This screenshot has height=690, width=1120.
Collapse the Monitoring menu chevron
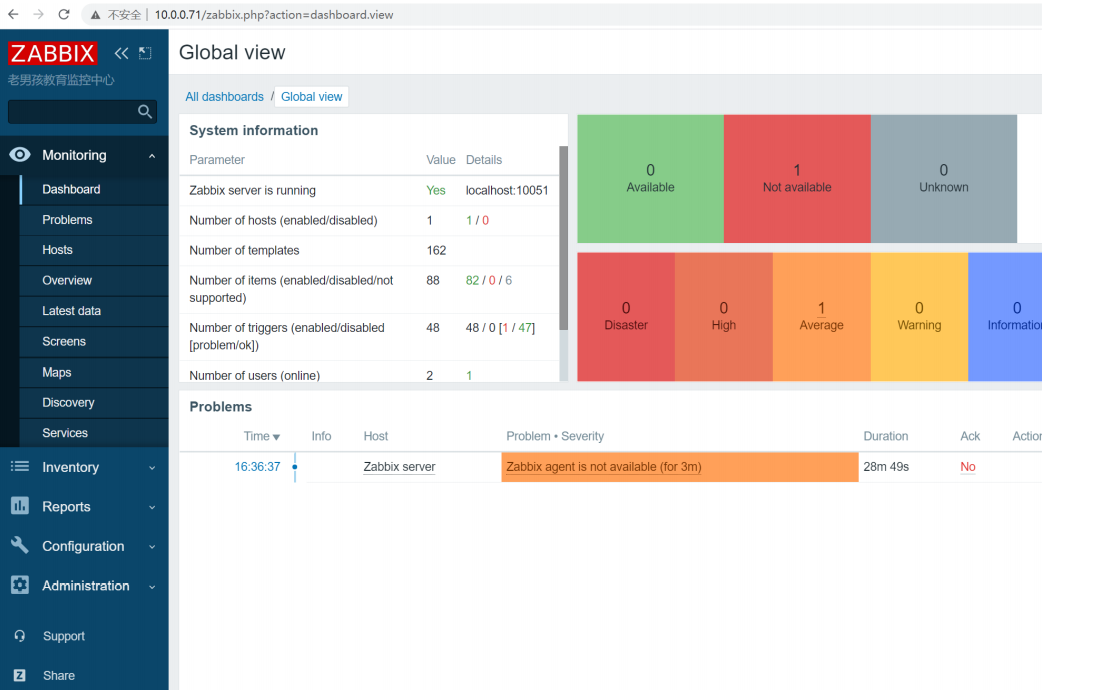coord(152,156)
